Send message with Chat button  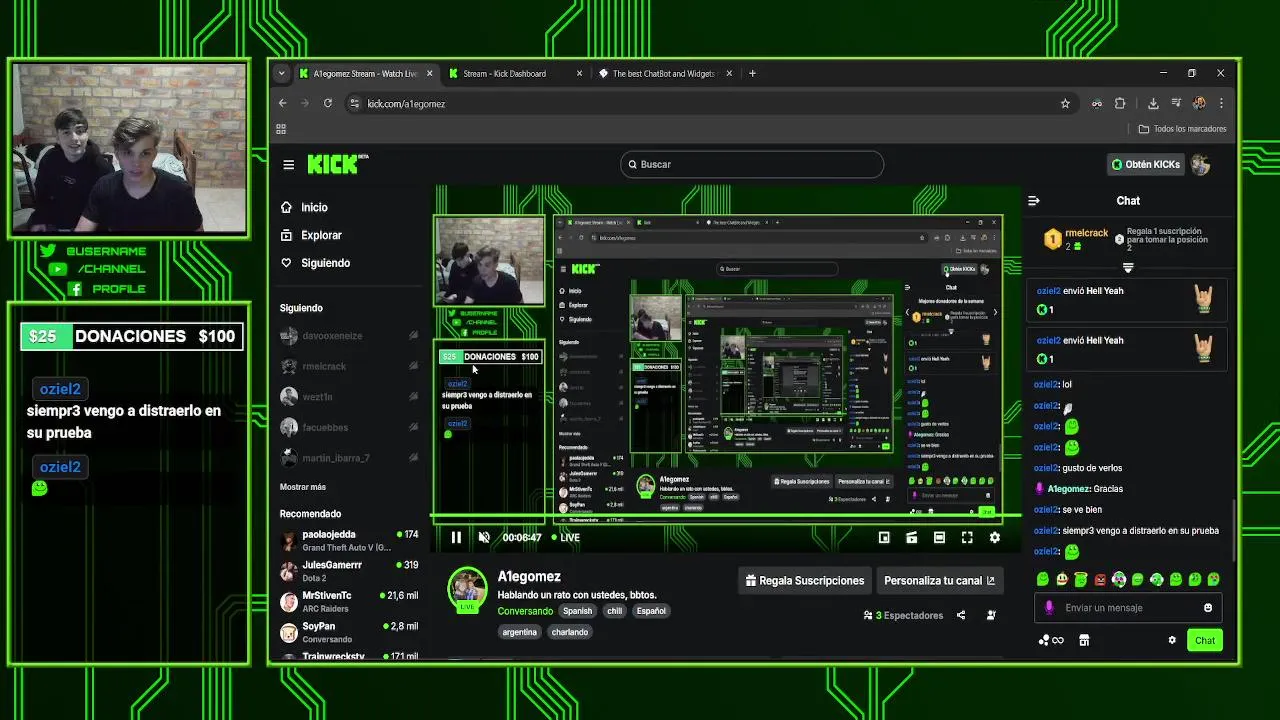pos(1205,640)
